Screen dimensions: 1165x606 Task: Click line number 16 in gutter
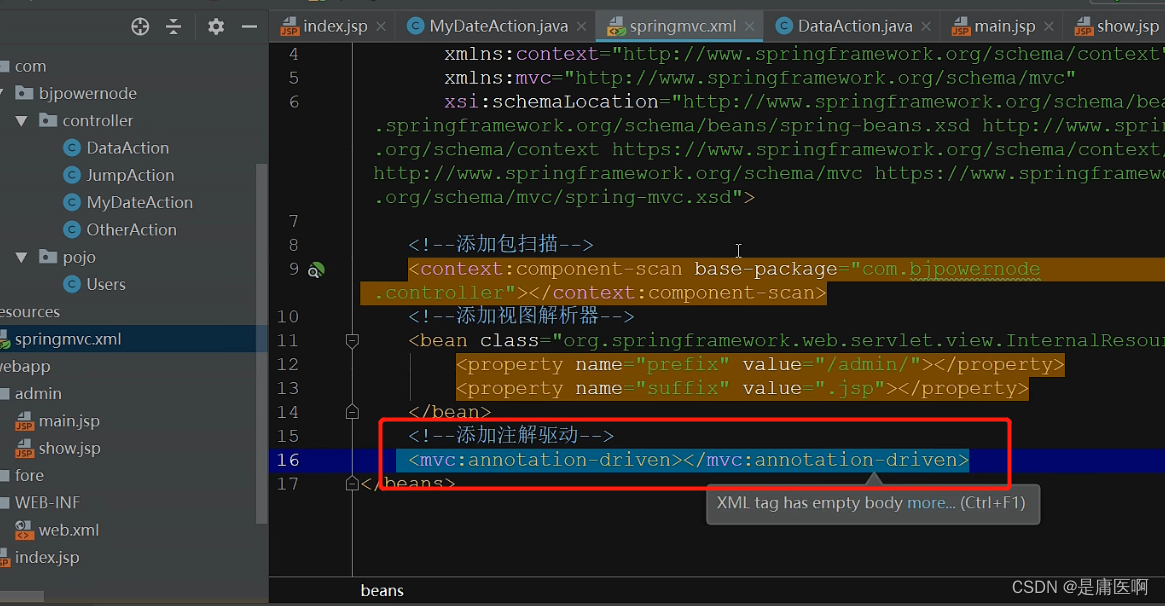click(288, 460)
